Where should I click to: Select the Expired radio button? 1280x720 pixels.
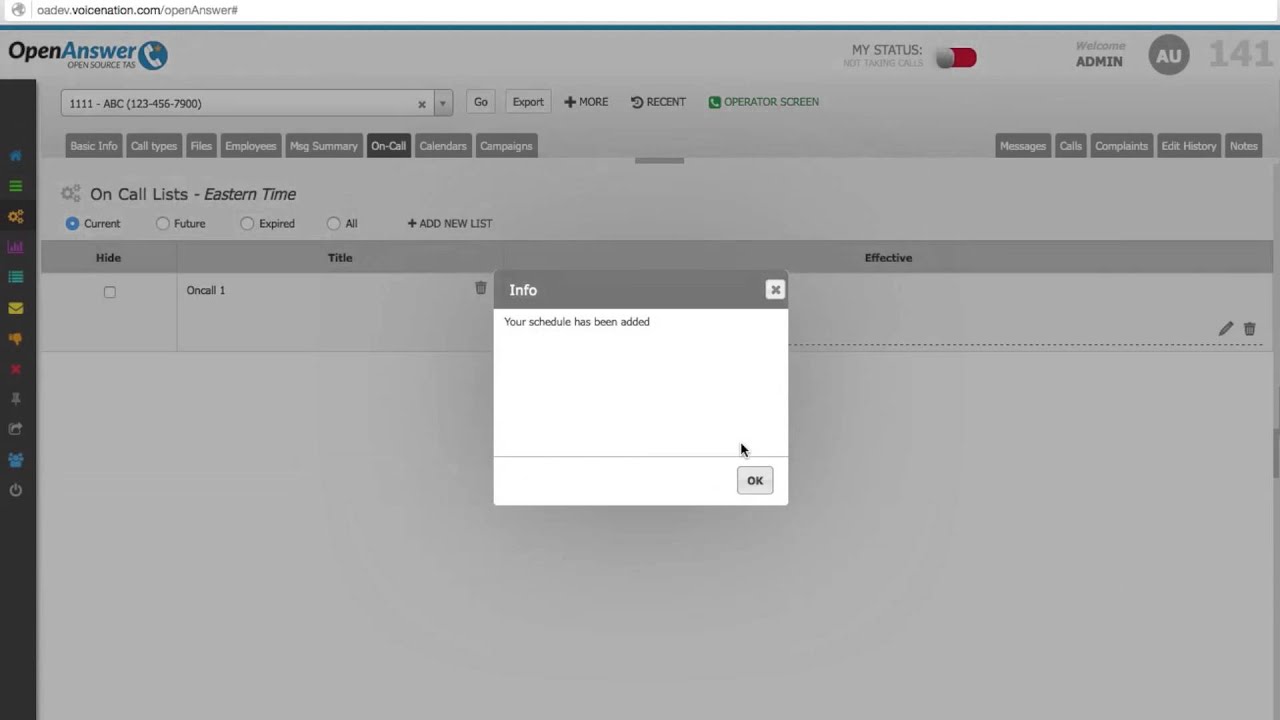(247, 224)
